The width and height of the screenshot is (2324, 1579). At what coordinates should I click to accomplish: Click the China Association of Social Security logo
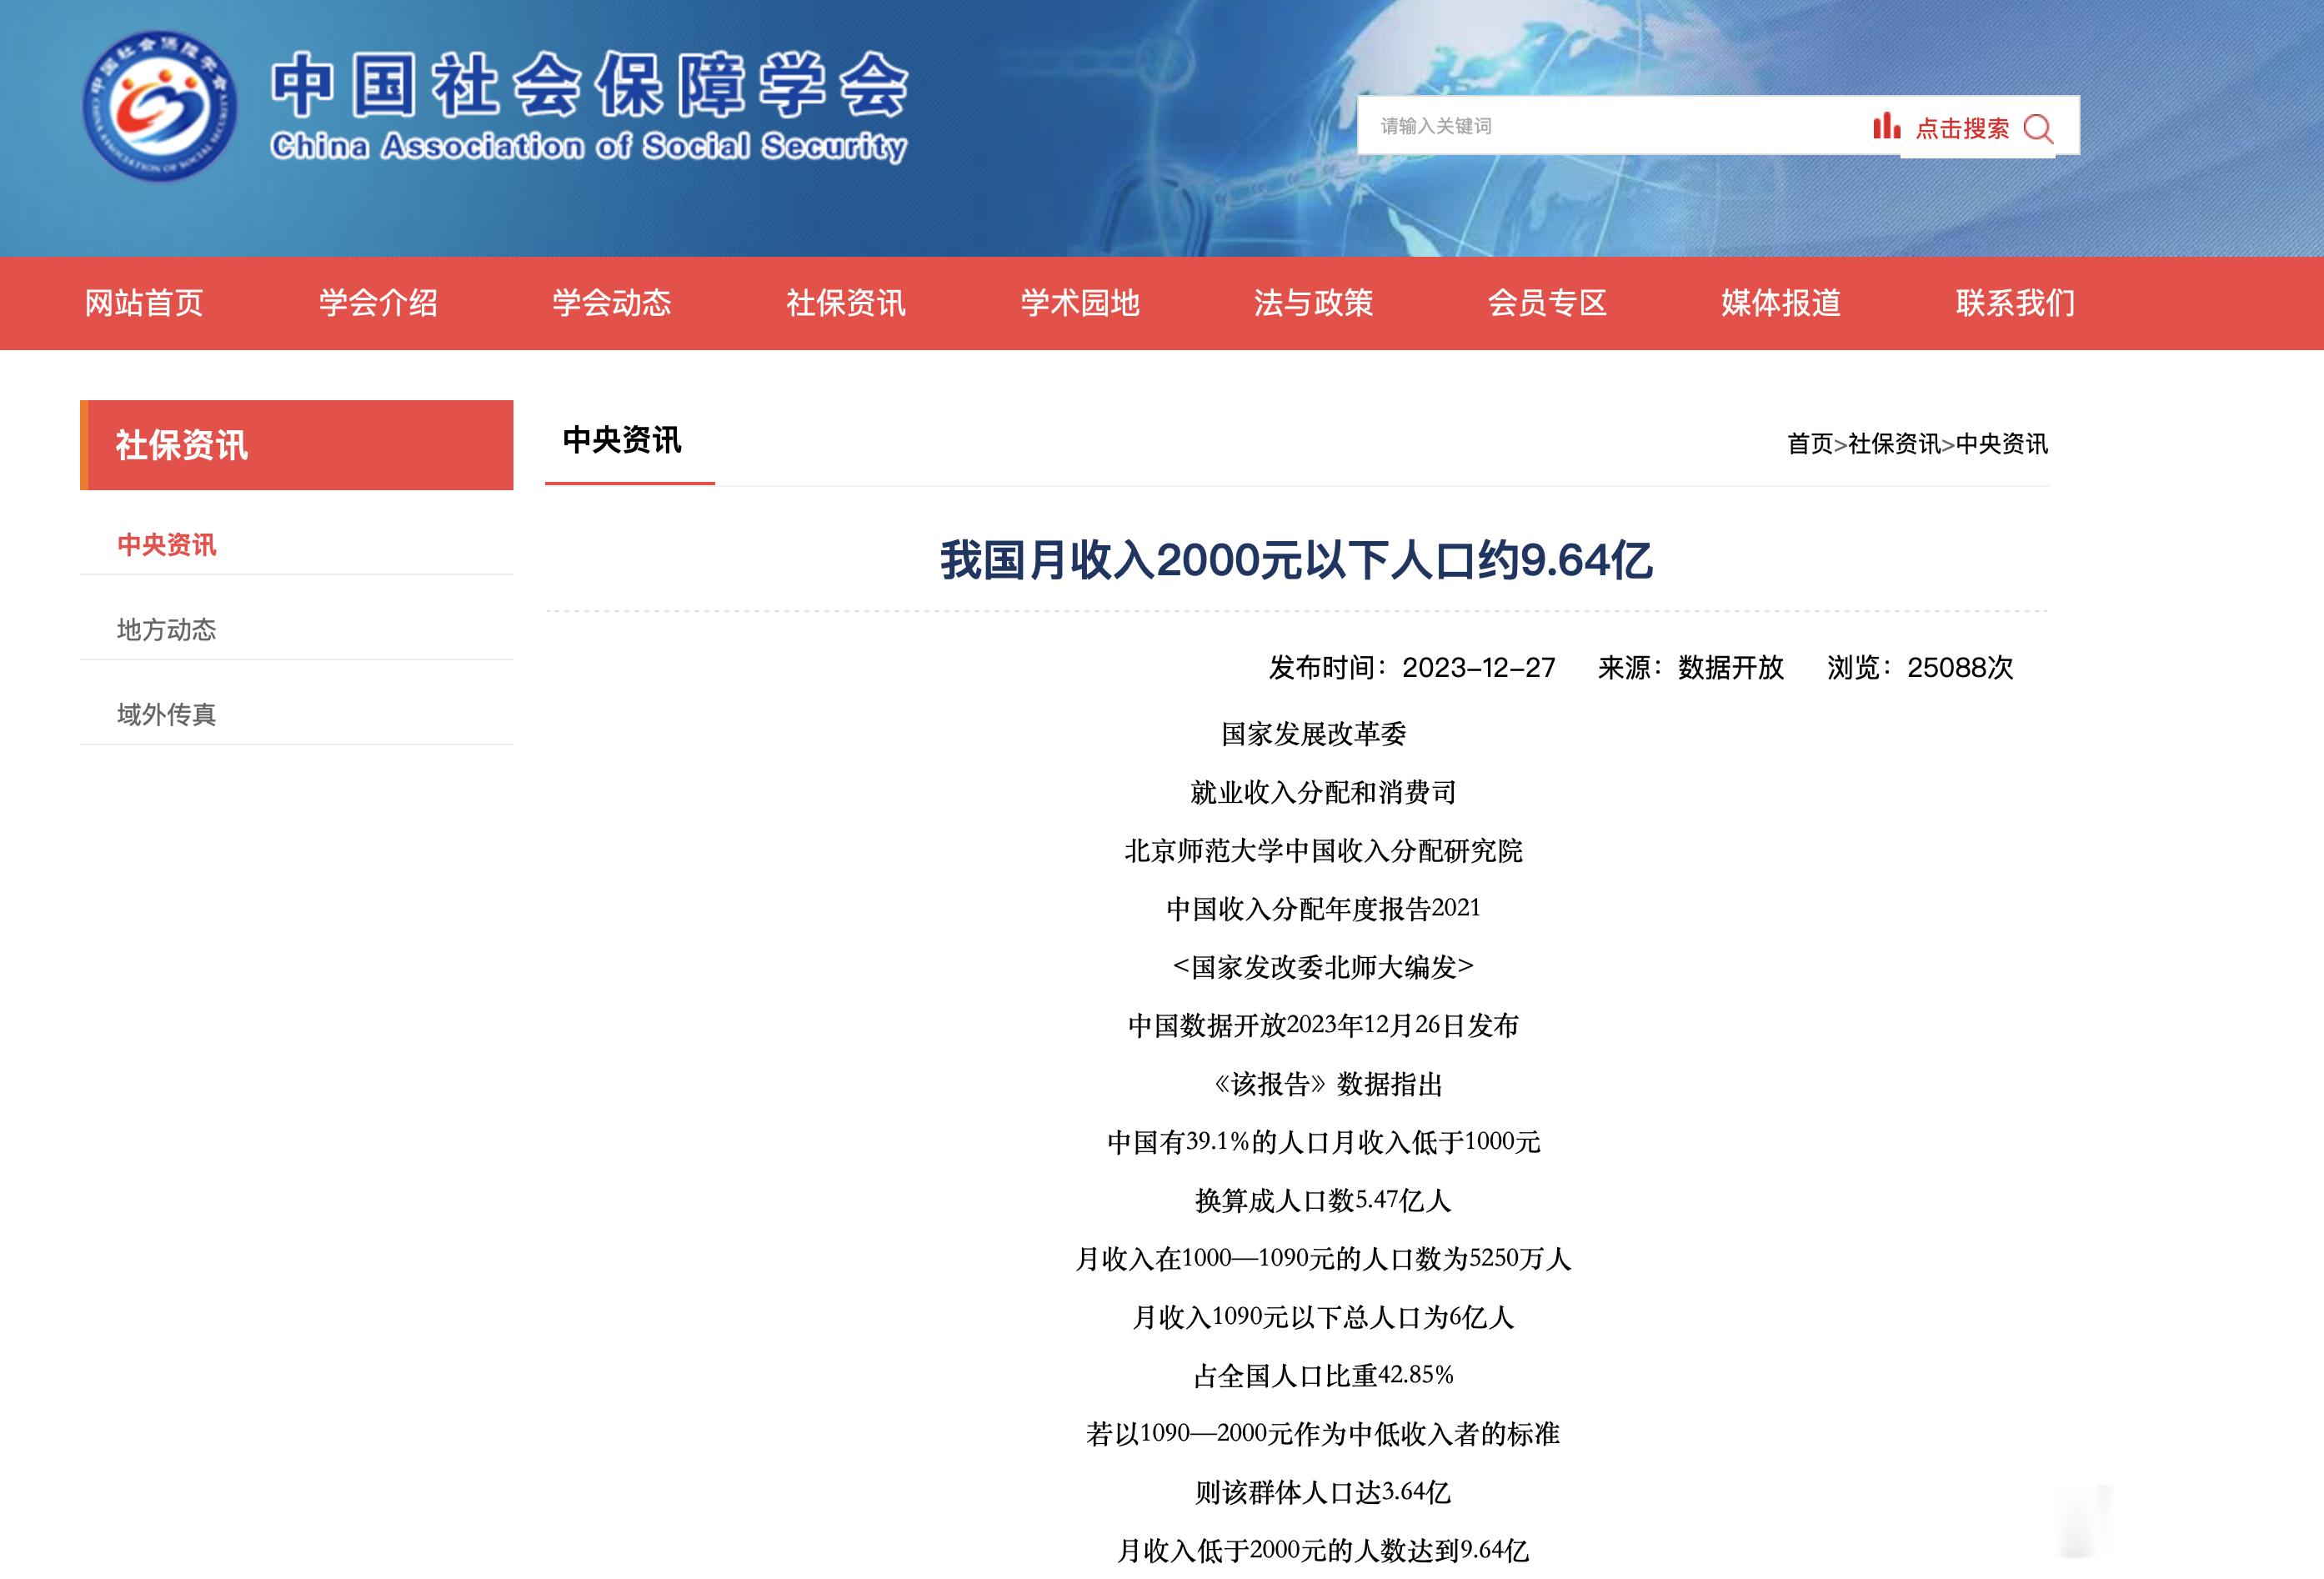[x=160, y=106]
